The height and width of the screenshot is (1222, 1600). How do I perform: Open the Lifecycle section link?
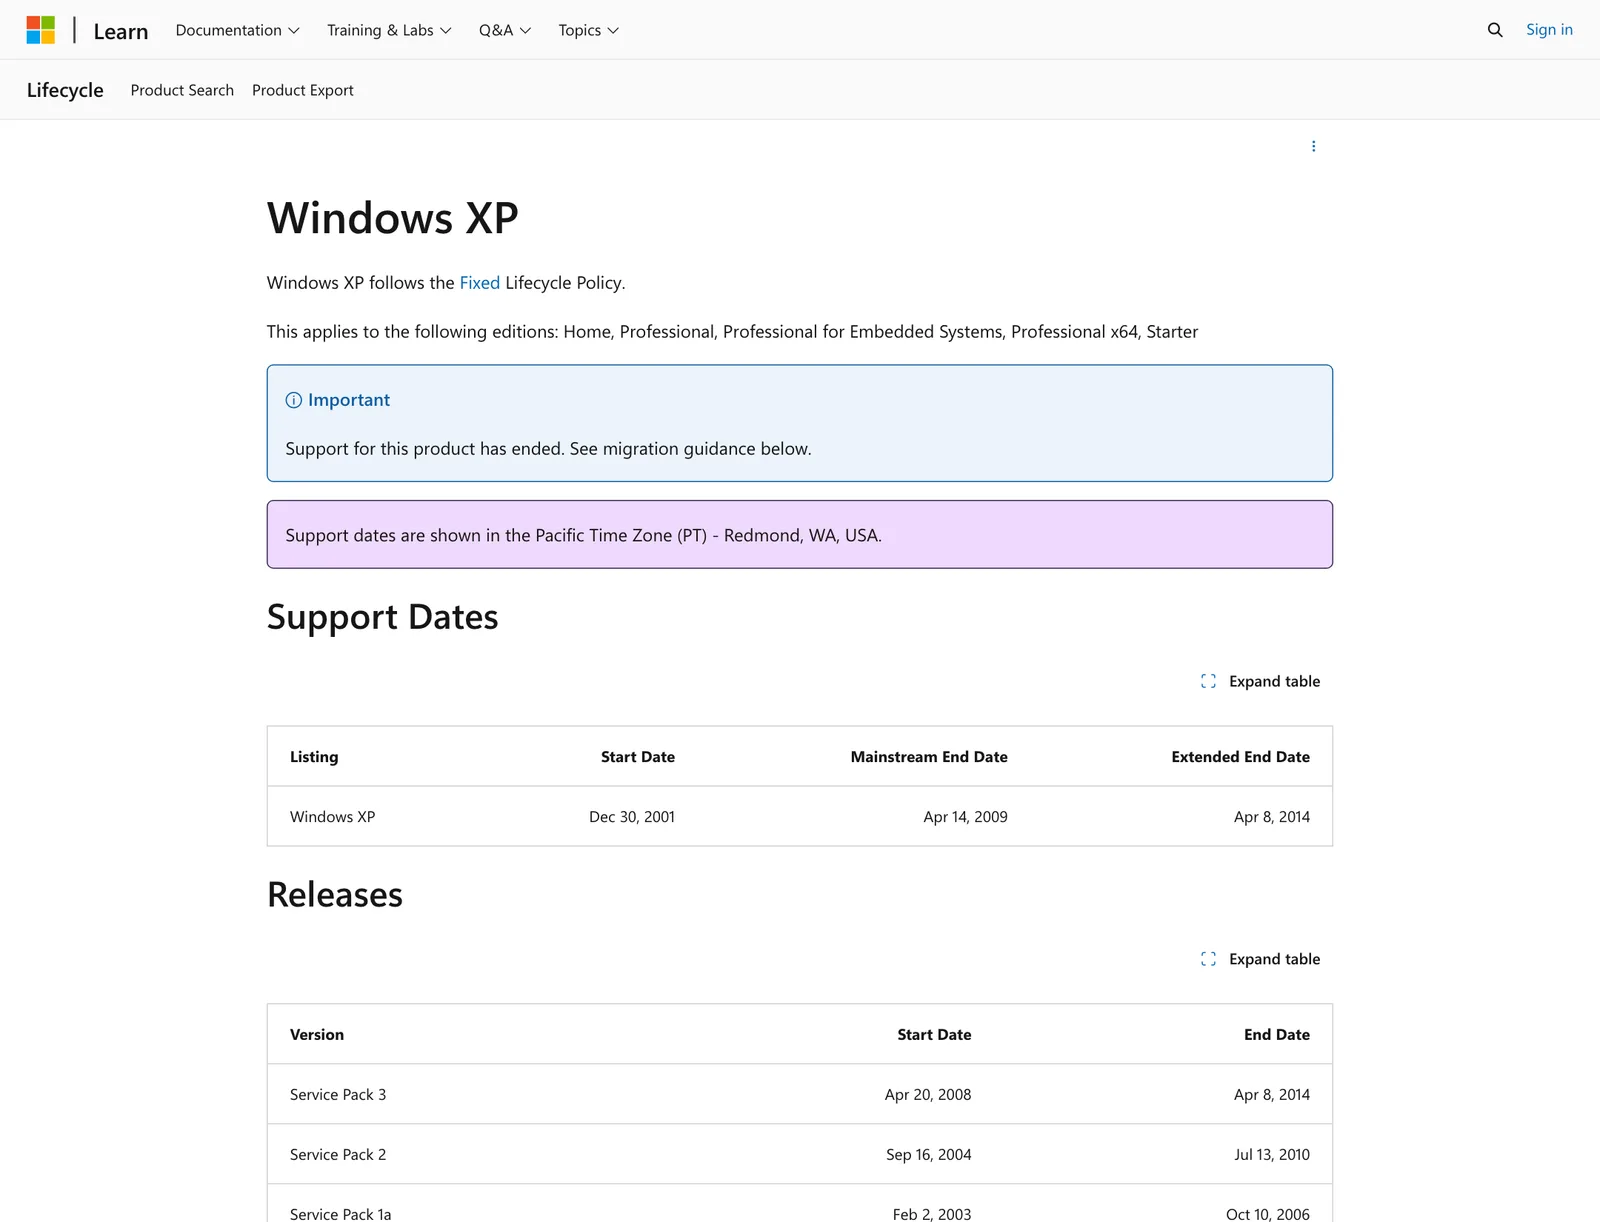(65, 90)
